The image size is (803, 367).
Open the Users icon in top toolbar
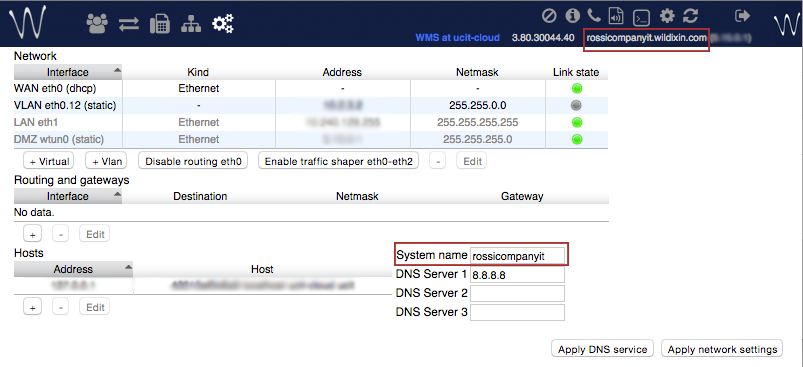96,24
